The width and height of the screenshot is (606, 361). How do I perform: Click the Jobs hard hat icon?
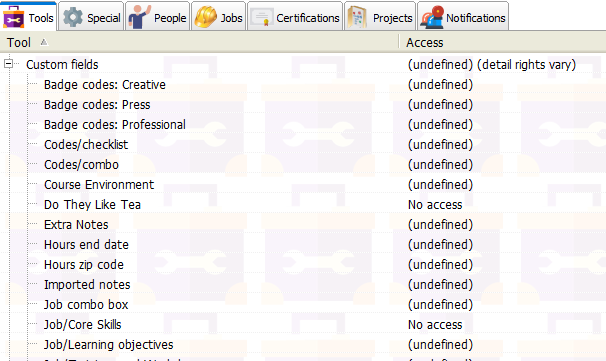[206, 17]
